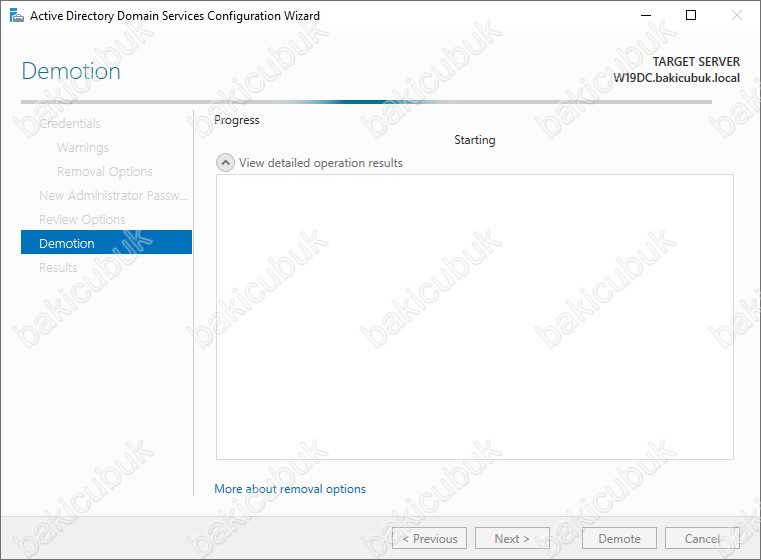The image size is (761, 560).
Task: Select New Administrator Password step
Action: point(113,196)
